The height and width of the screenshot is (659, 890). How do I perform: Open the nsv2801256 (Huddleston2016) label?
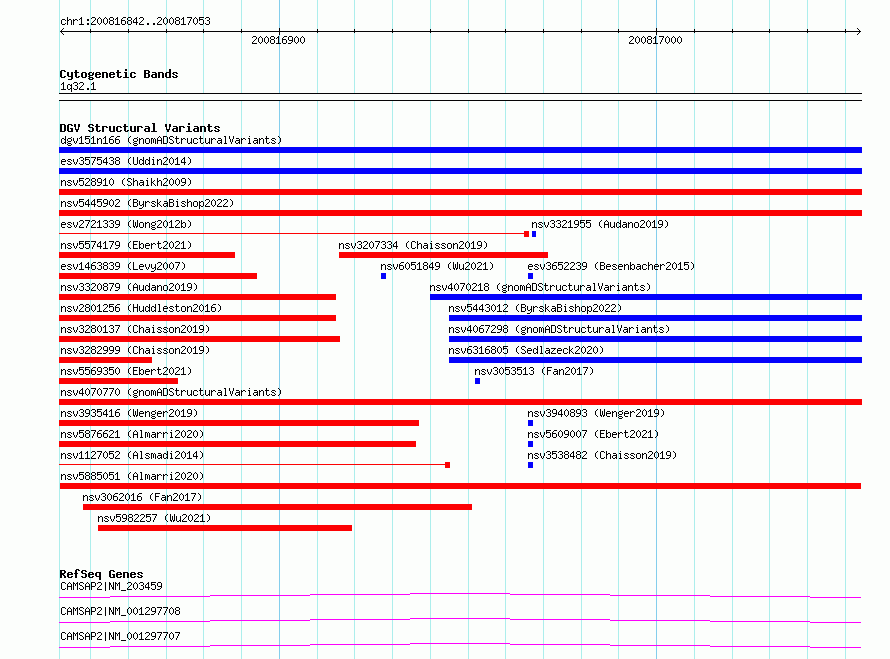pyautogui.click(x=141, y=308)
